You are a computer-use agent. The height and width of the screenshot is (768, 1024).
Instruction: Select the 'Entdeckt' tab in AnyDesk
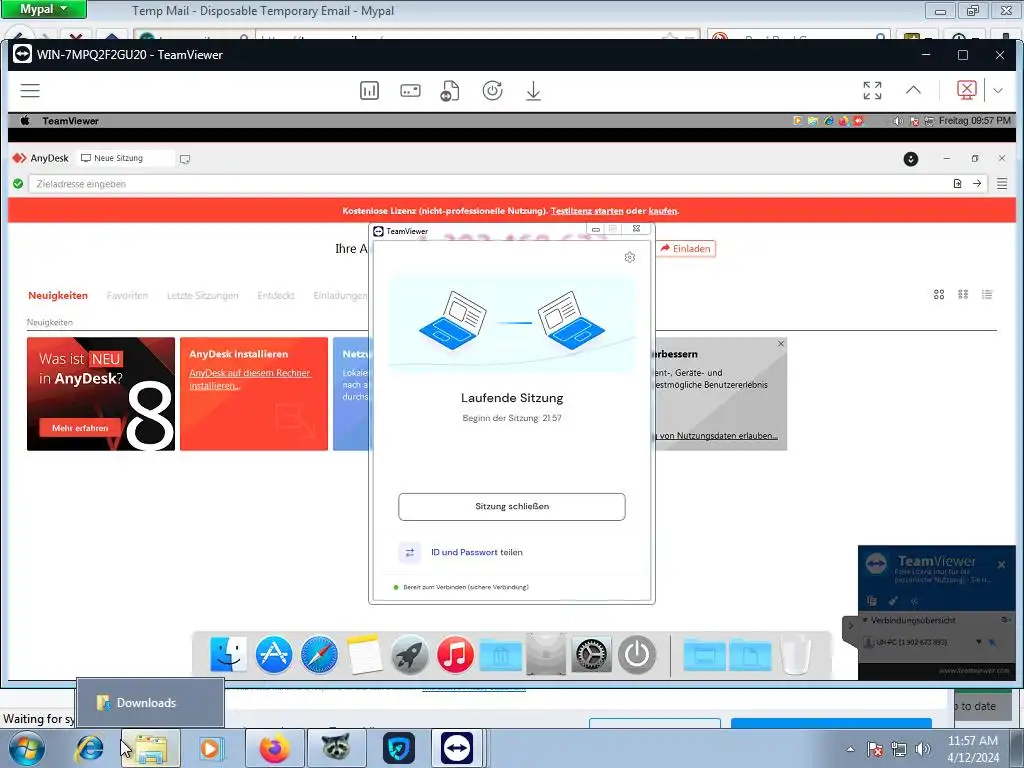point(276,296)
